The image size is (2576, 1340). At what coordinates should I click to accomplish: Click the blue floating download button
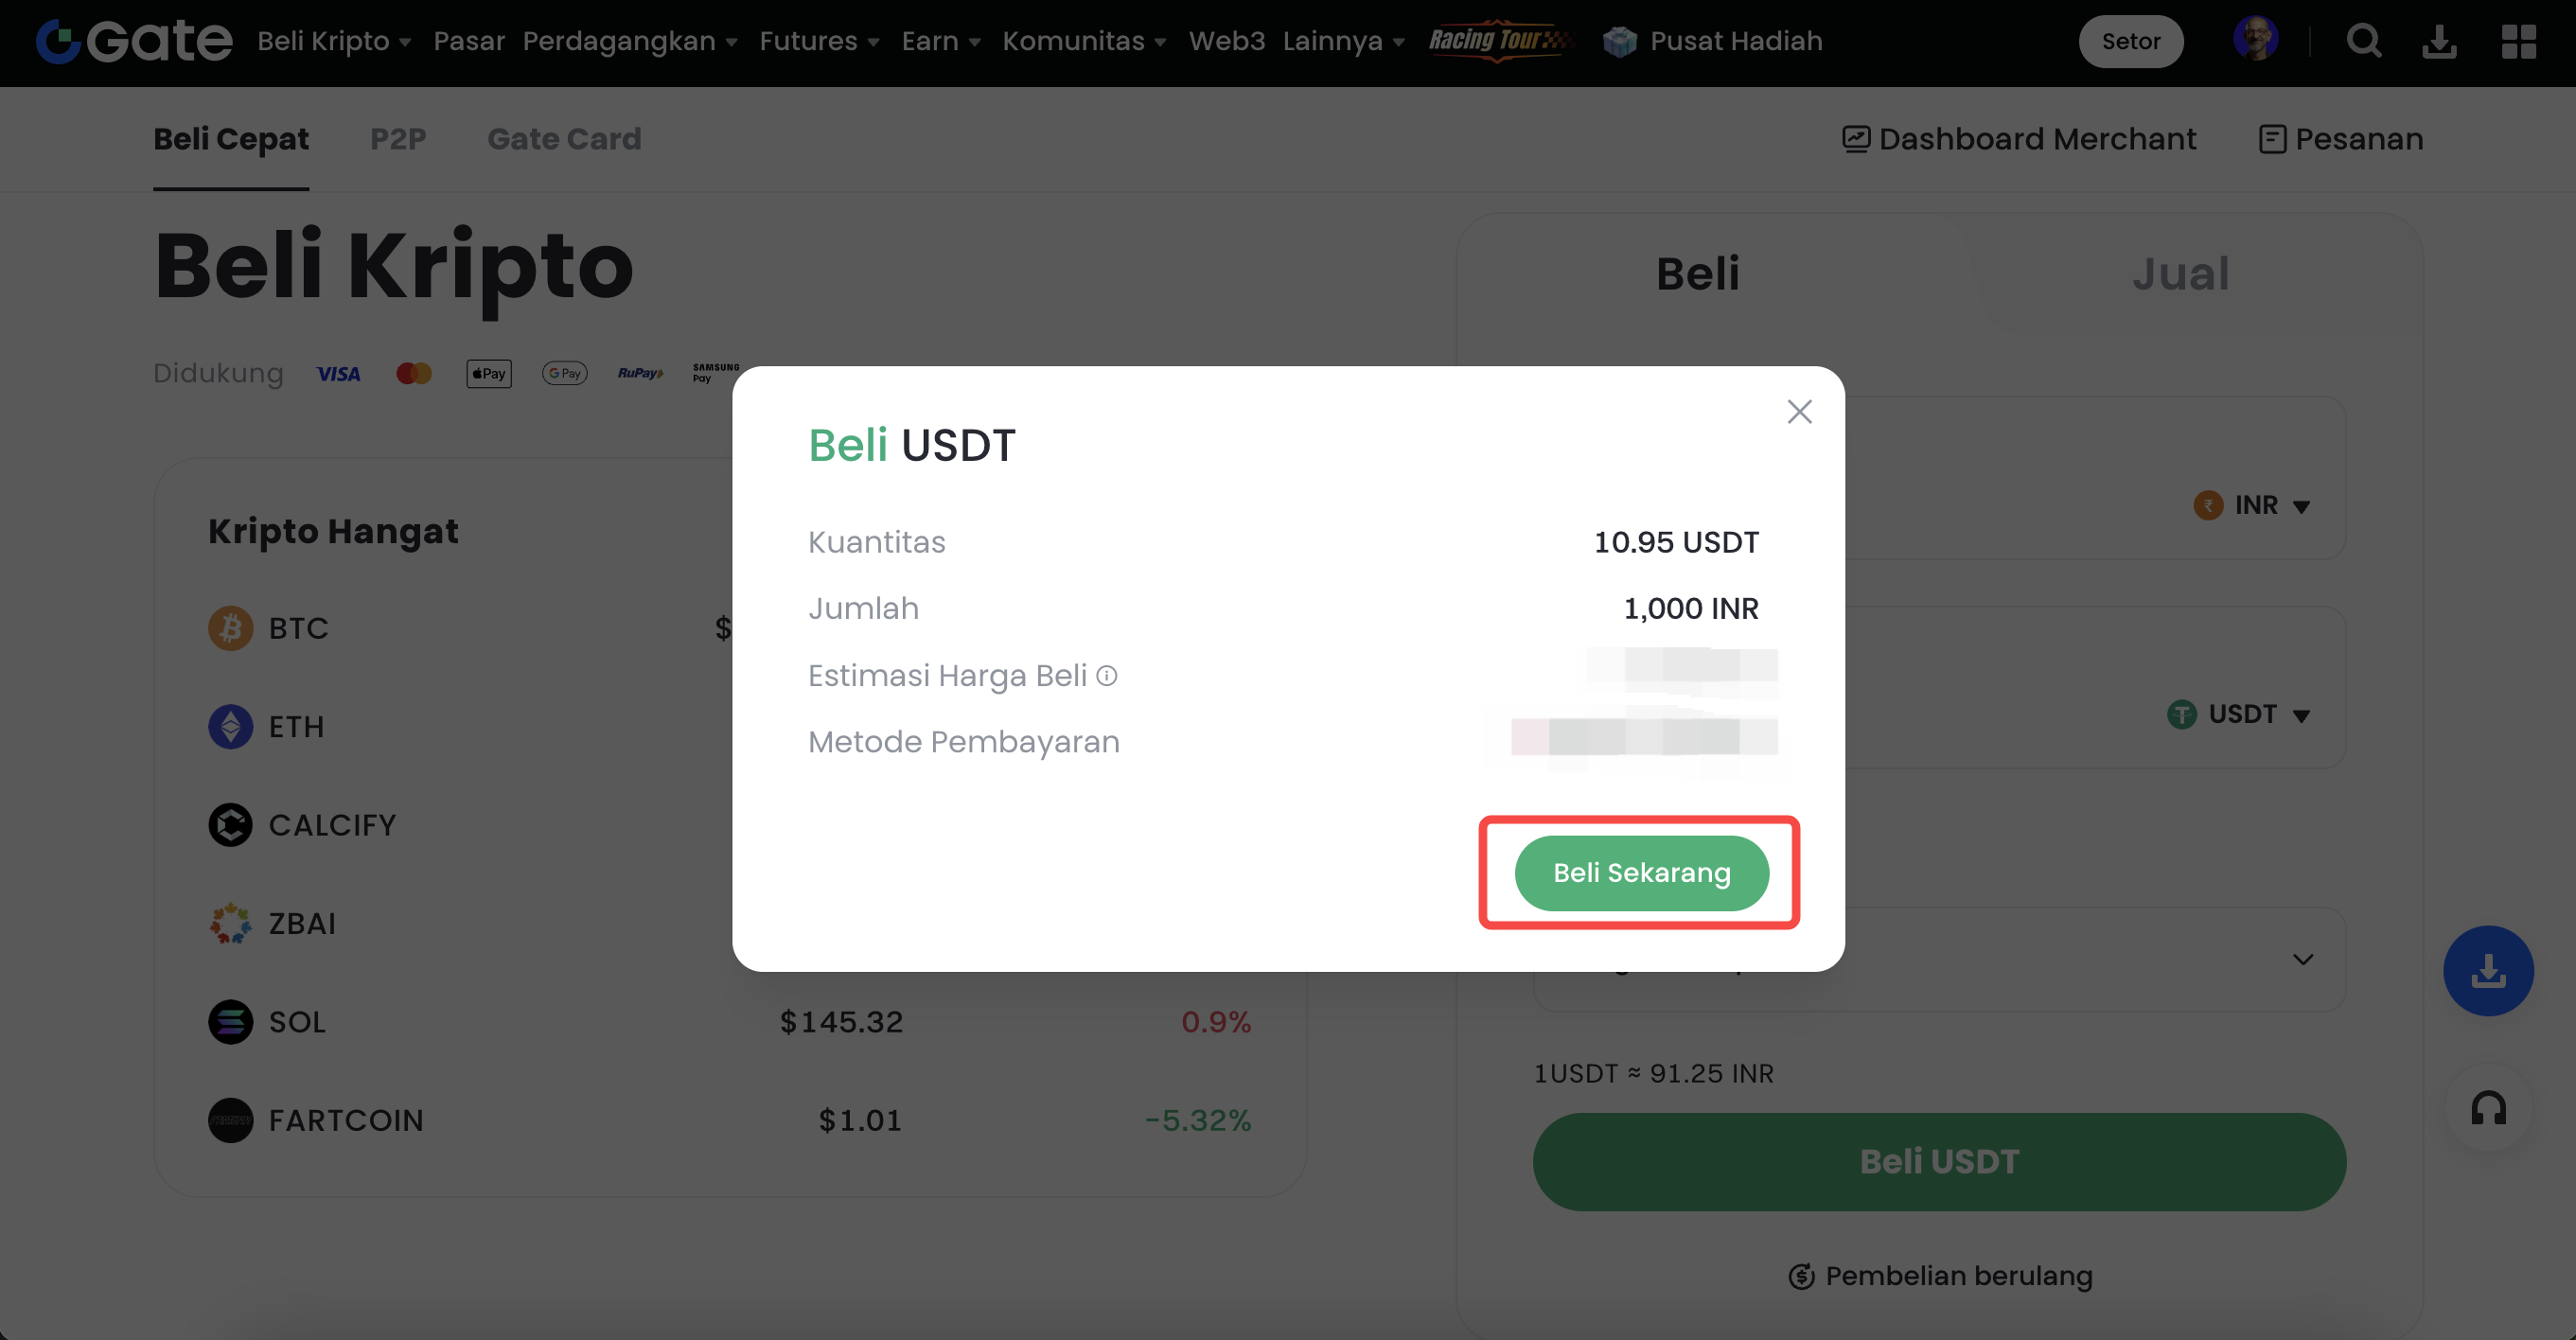click(x=2487, y=970)
